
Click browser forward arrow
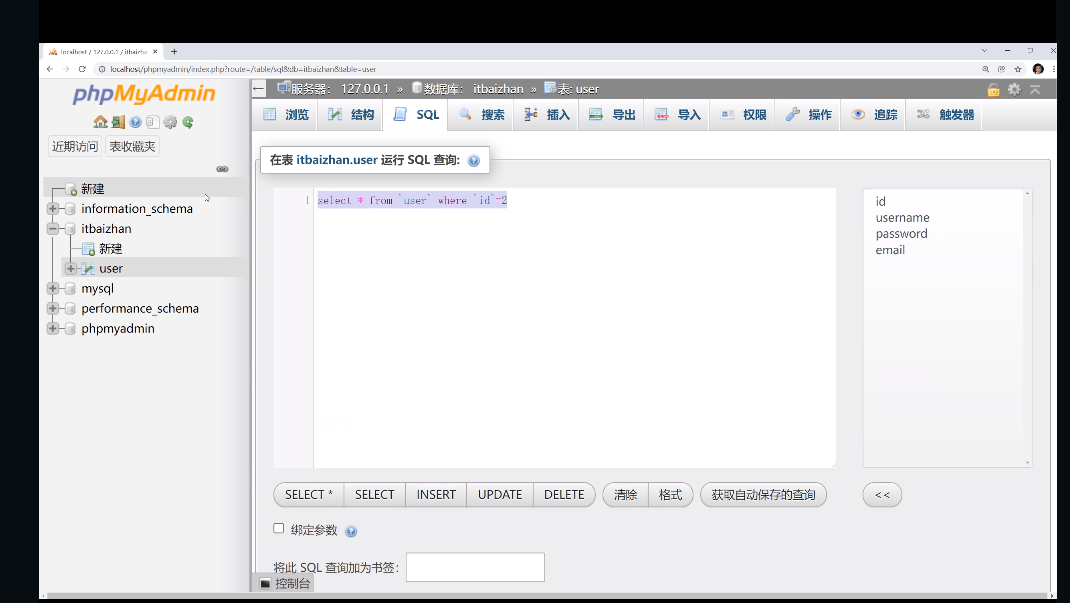coord(66,69)
